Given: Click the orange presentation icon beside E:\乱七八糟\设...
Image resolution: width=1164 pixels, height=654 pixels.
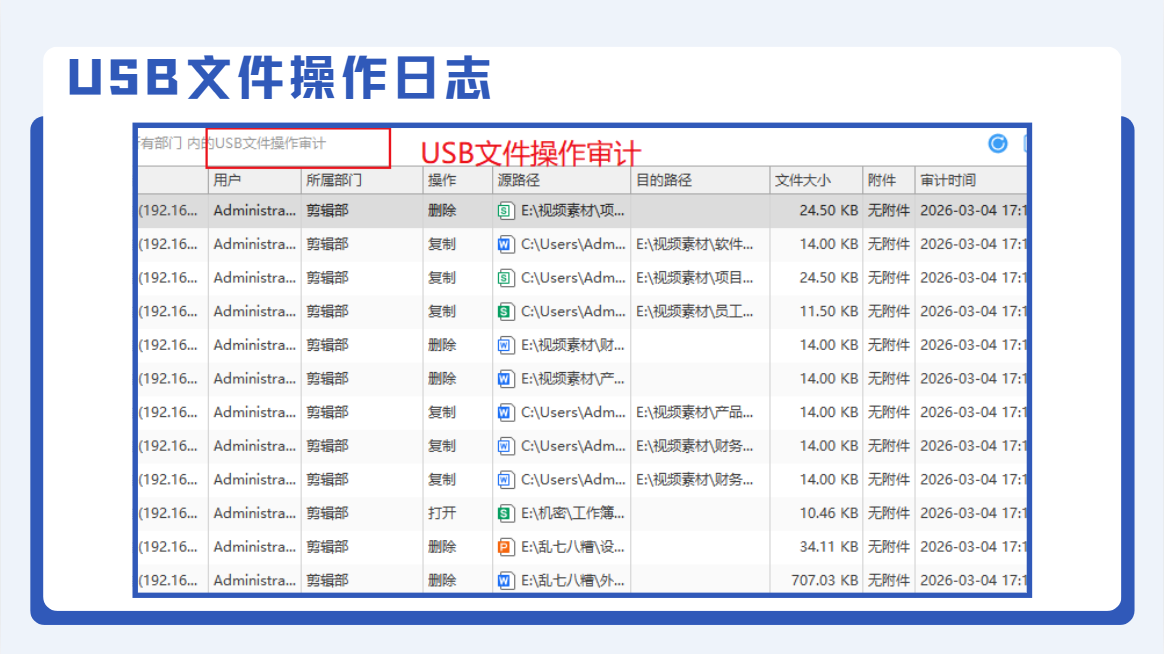Looking at the screenshot, I should pos(505,547).
